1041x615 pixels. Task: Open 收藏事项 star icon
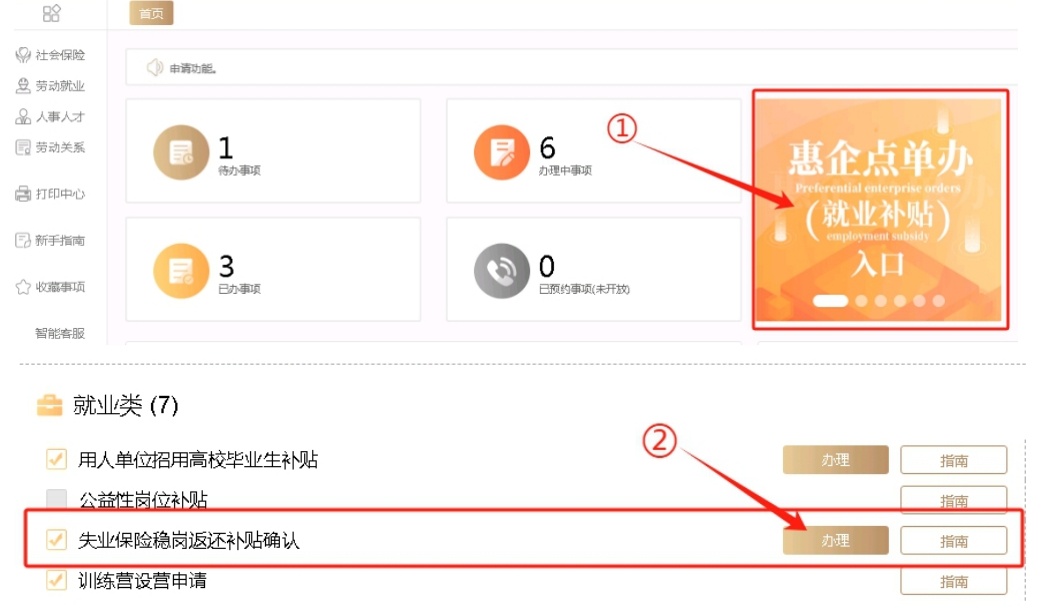coord(23,287)
